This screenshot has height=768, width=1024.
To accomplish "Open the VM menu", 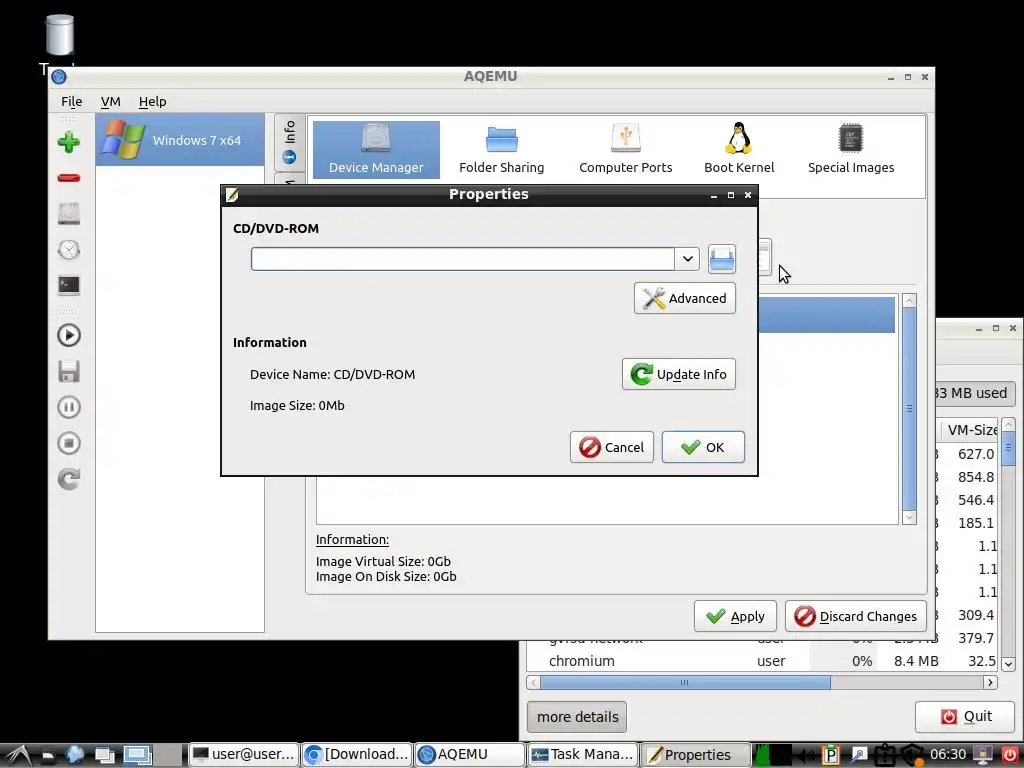I will click(x=110, y=101).
